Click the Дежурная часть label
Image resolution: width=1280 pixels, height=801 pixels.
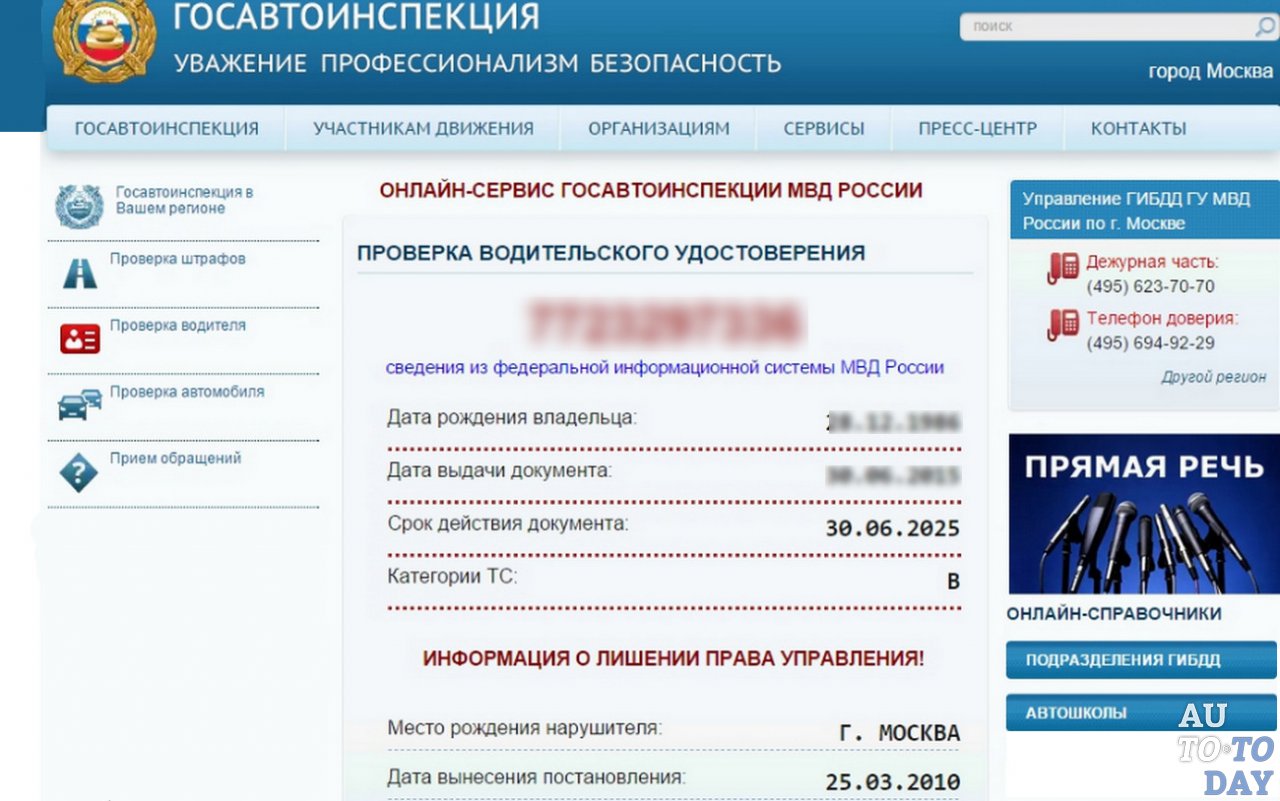pos(1152,262)
